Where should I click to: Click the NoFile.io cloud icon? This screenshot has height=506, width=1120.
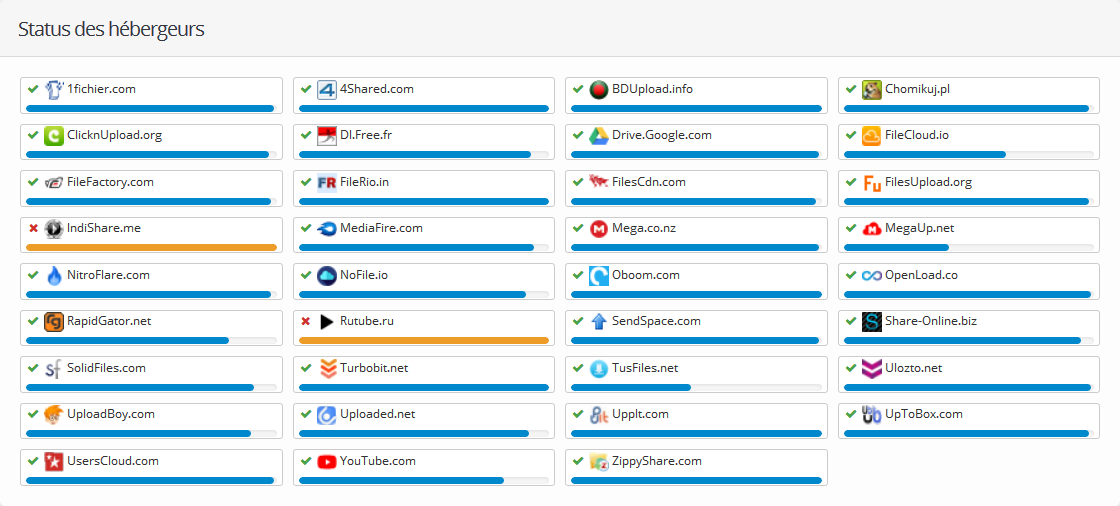coord(327,276)
